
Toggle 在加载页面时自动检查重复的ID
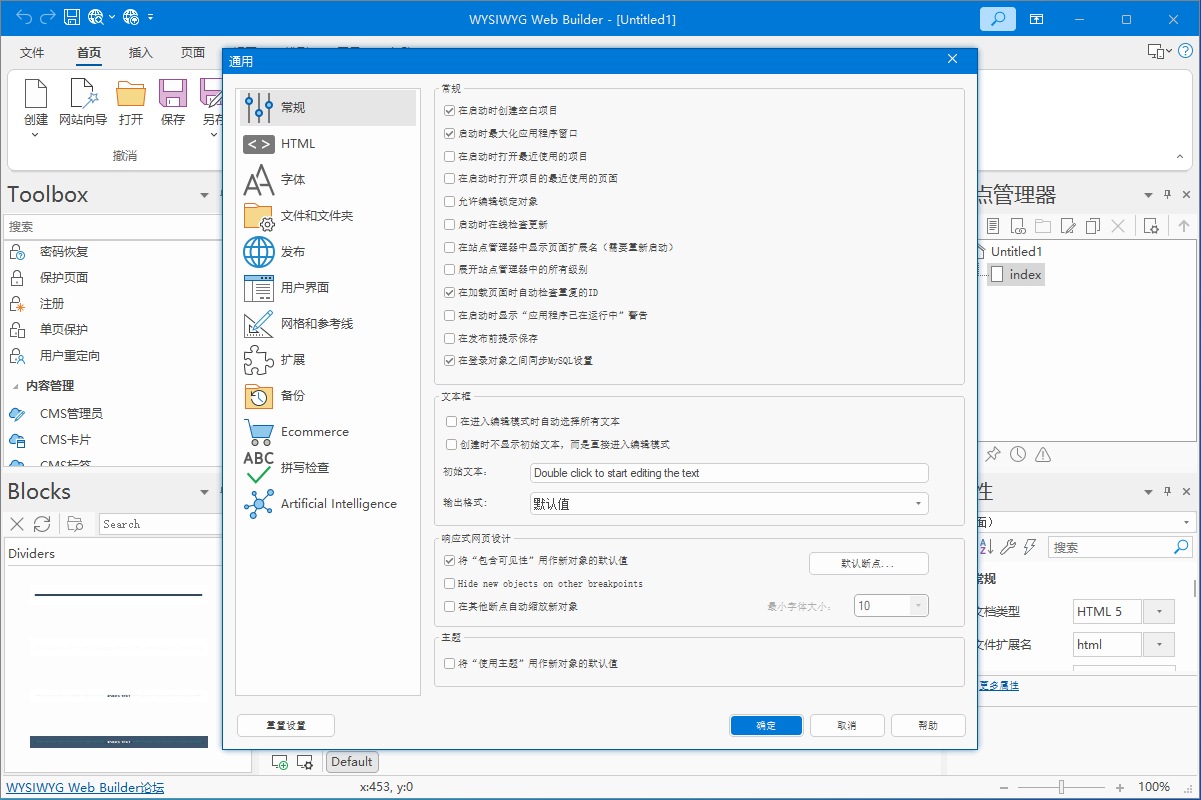(x=449, y=293)
